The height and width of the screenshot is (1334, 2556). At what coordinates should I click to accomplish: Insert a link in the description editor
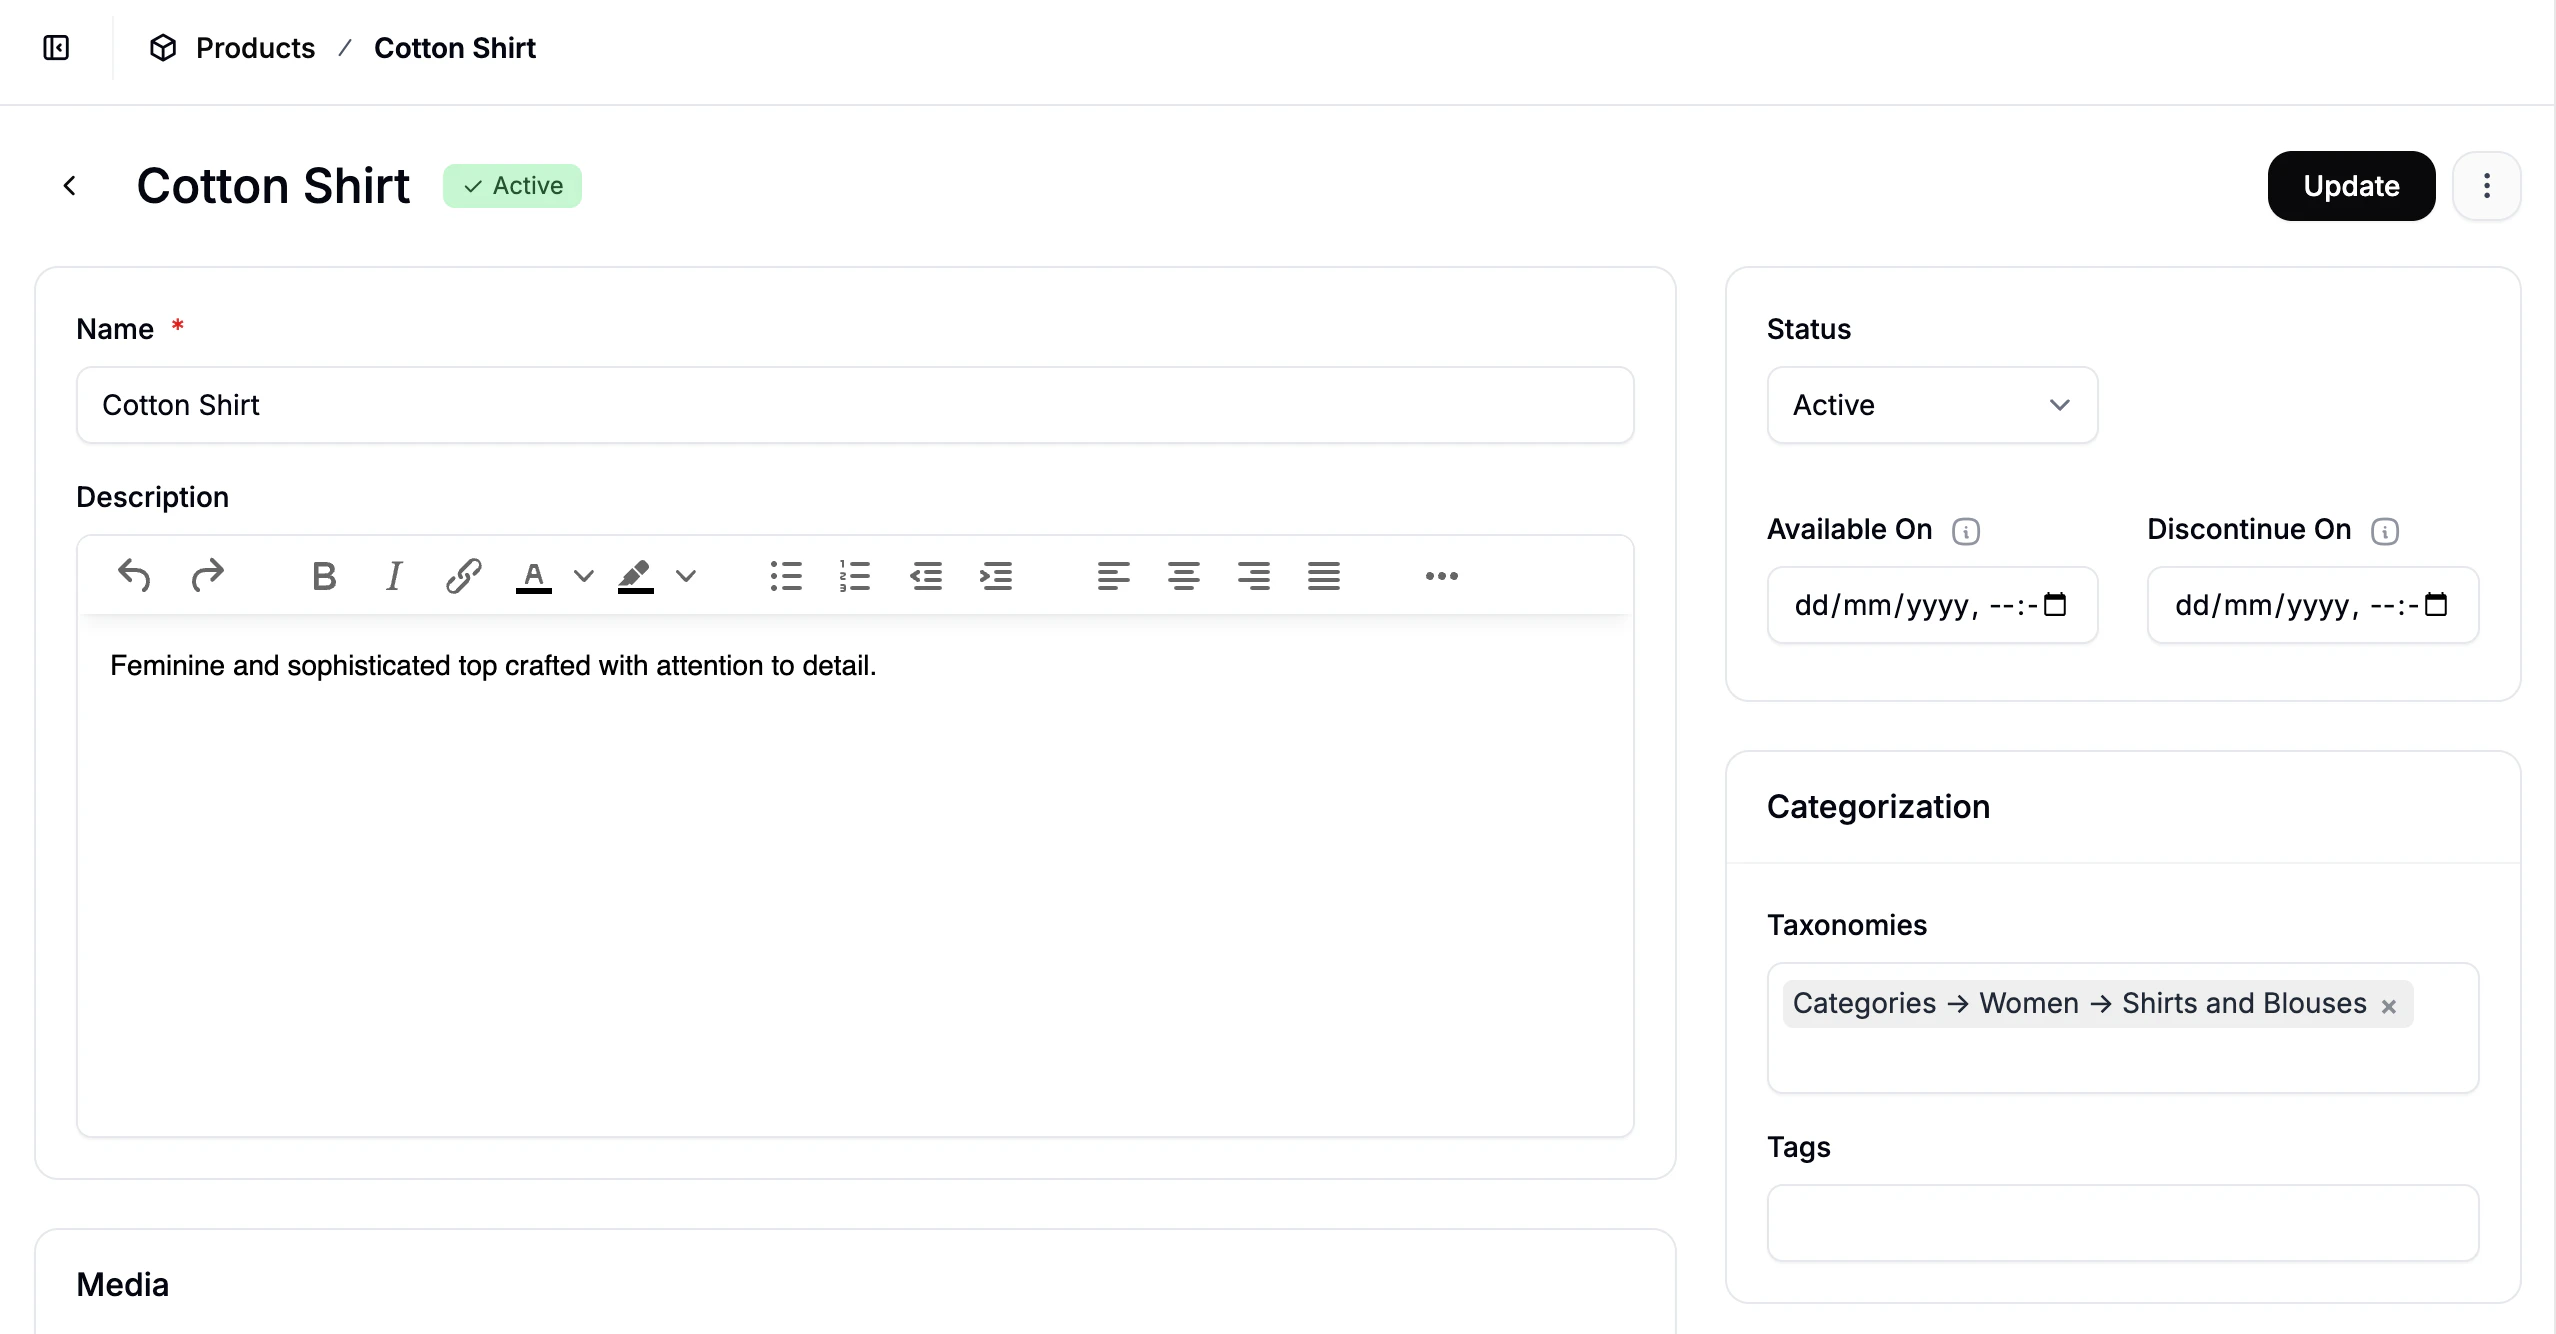(x=462, y=577)
